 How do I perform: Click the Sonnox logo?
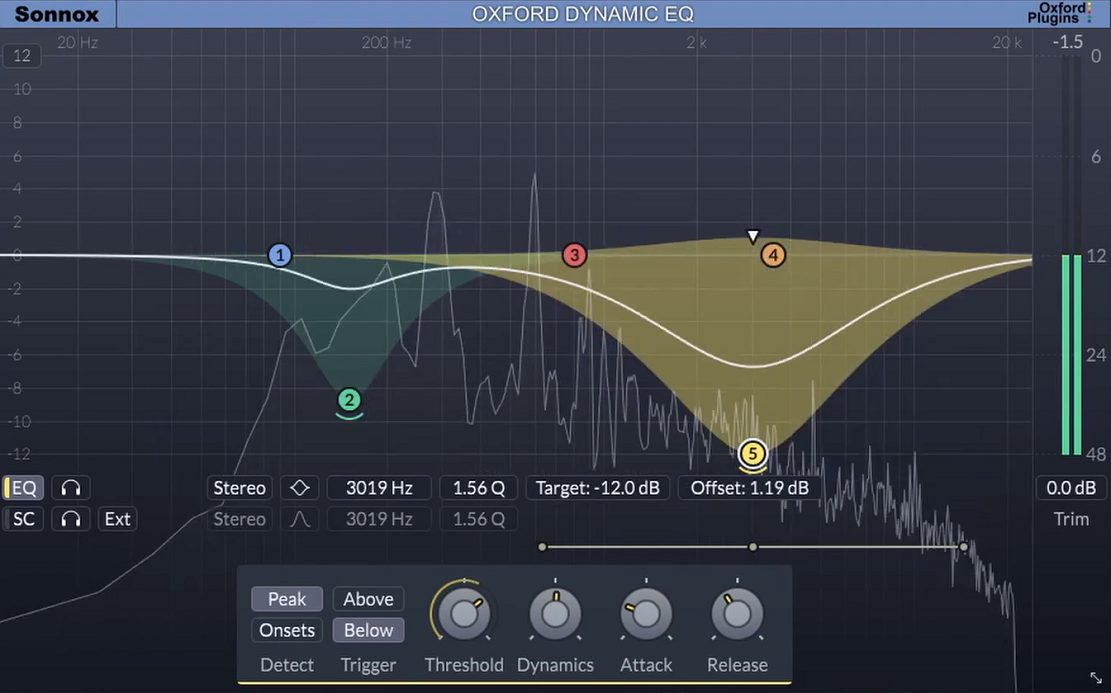point(57,13)
